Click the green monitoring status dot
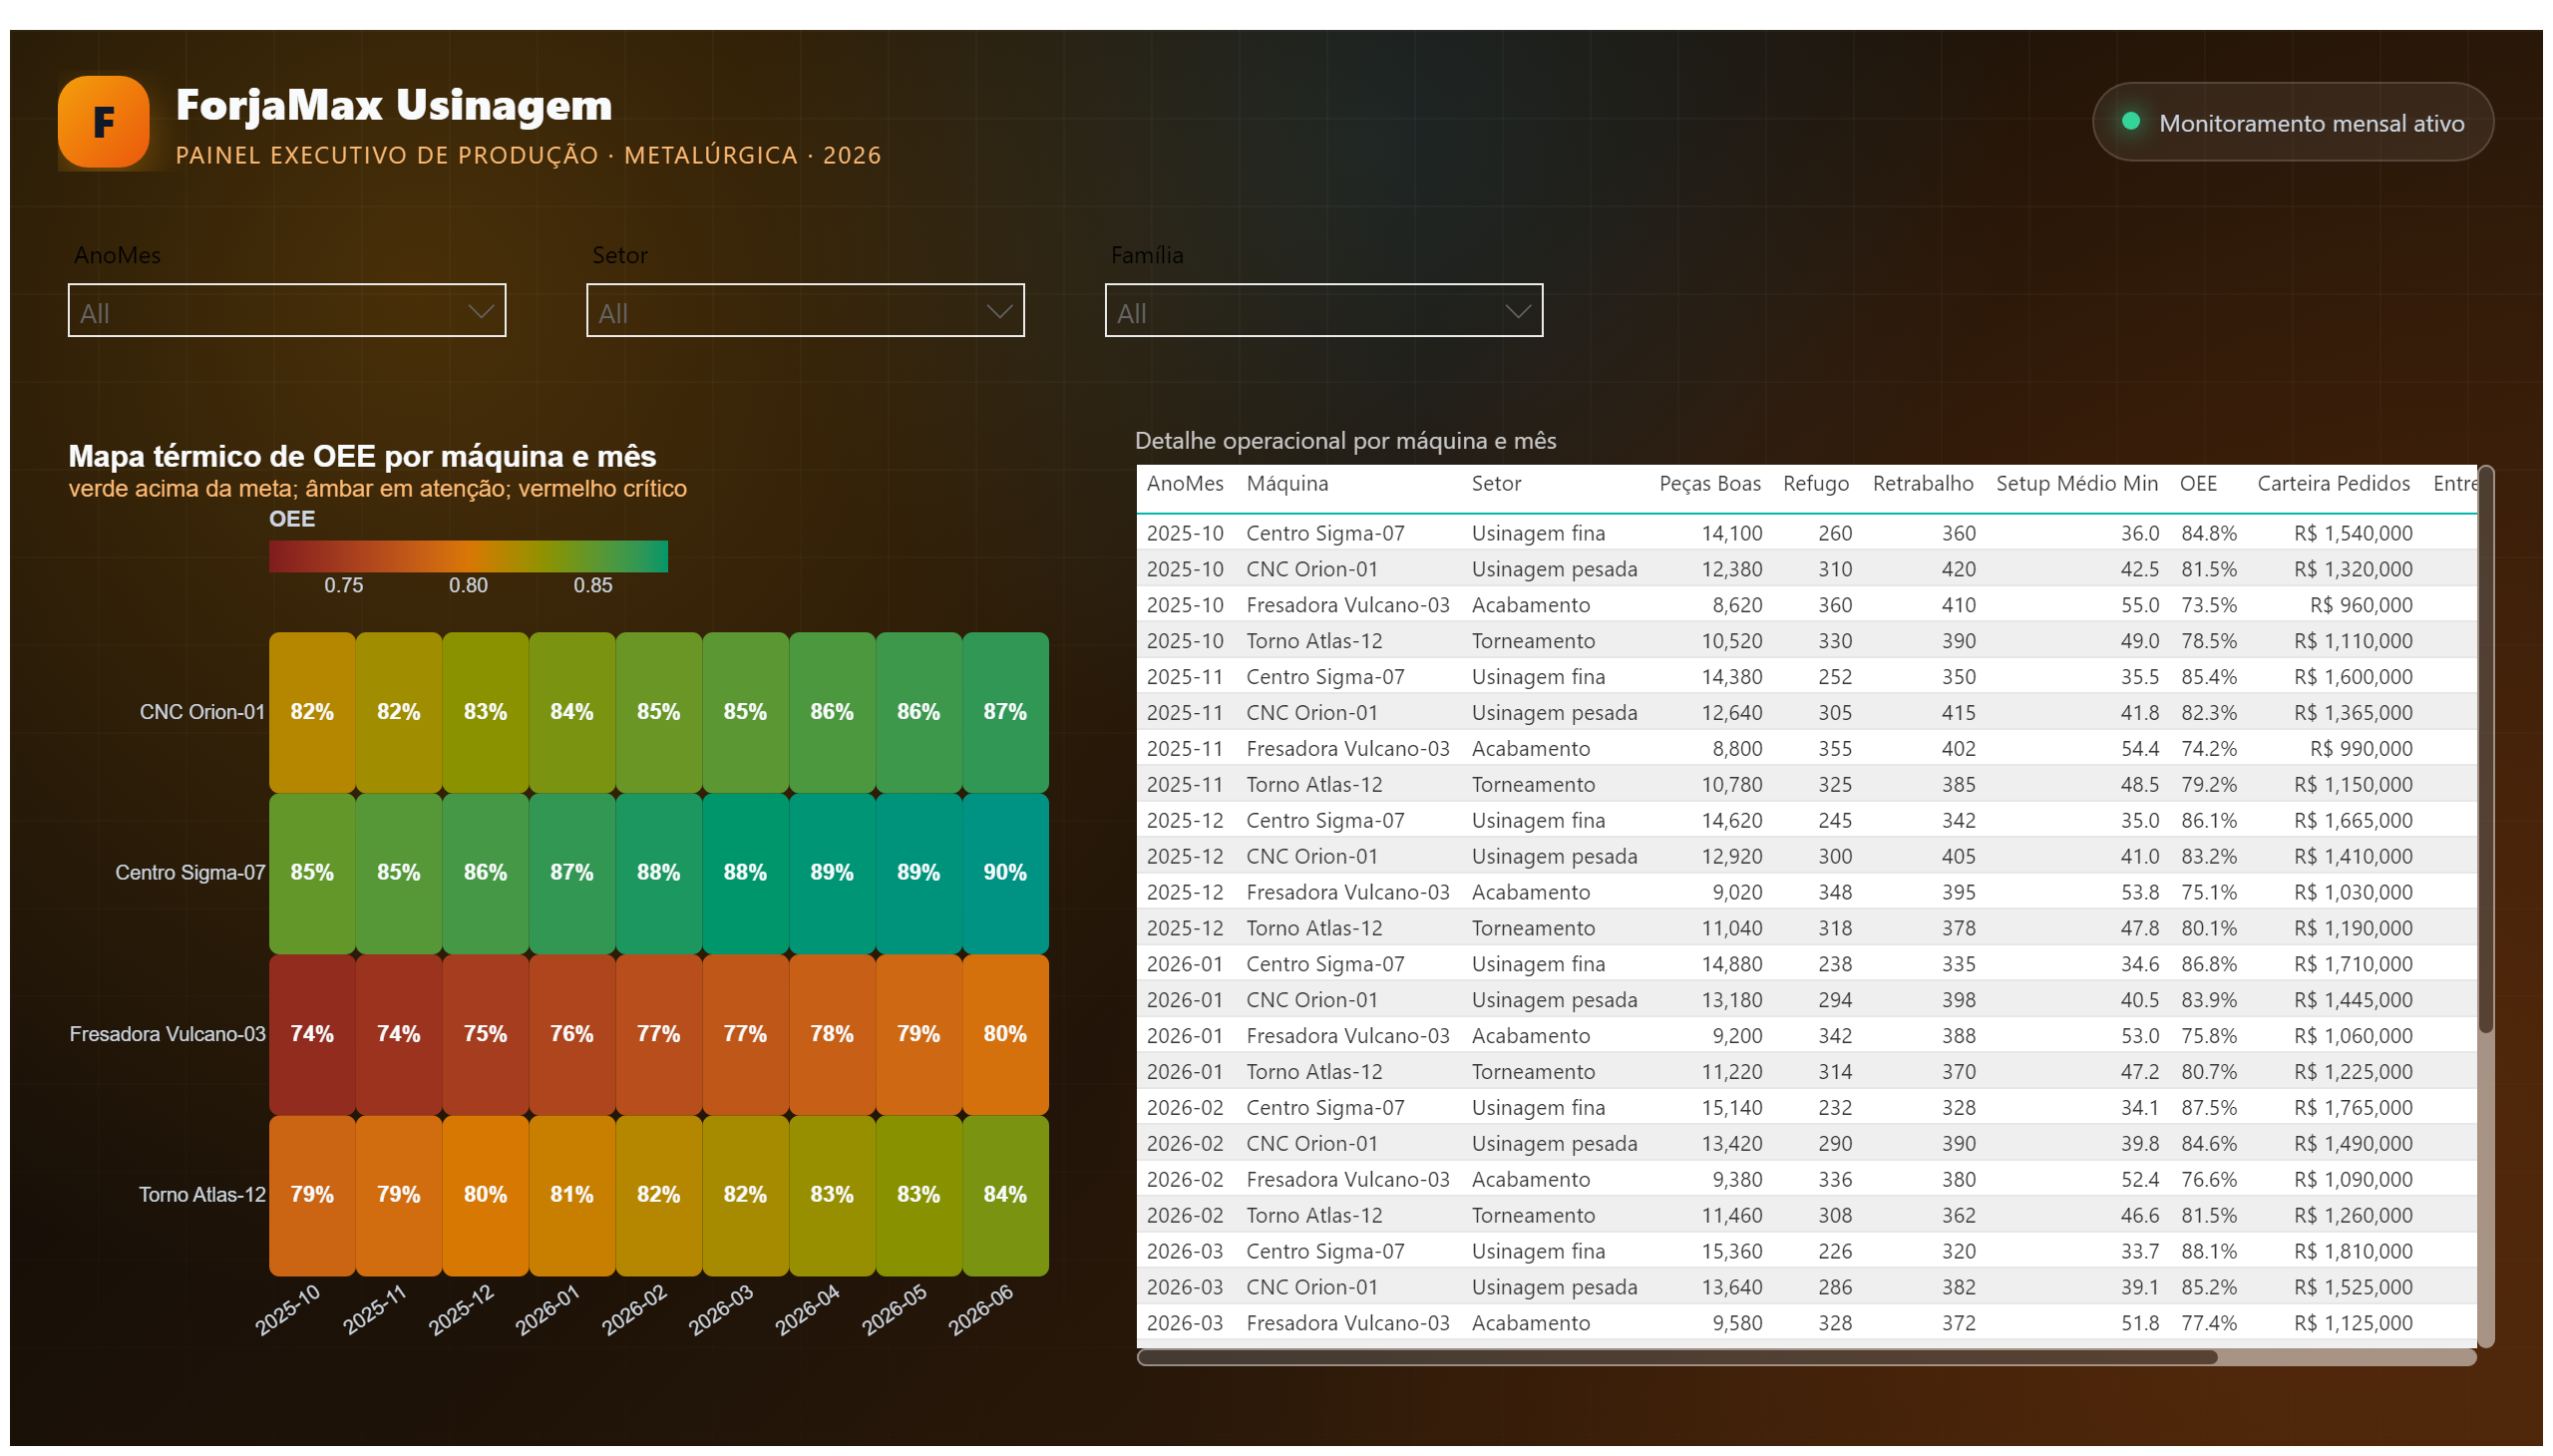The width and height of the screenshot is (2553, 1456). (x=2130, y=121)
